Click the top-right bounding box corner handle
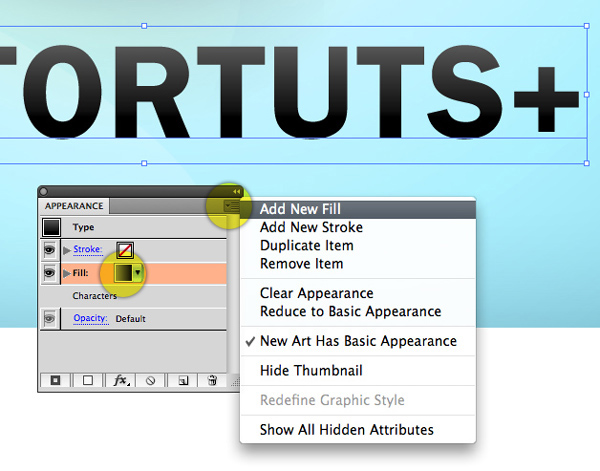 point(587,26)
